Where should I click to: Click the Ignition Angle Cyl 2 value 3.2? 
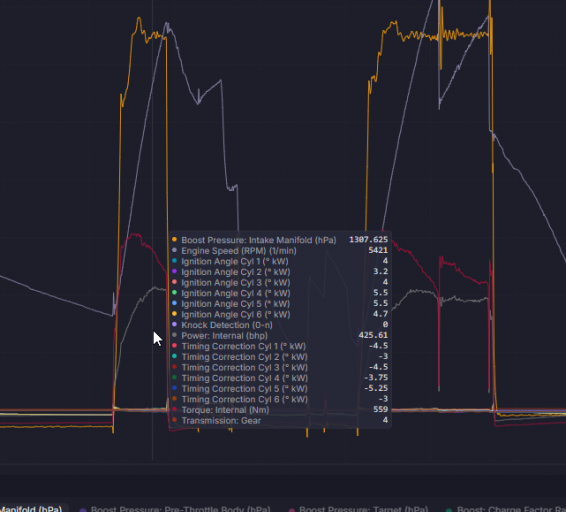[380, 272]
